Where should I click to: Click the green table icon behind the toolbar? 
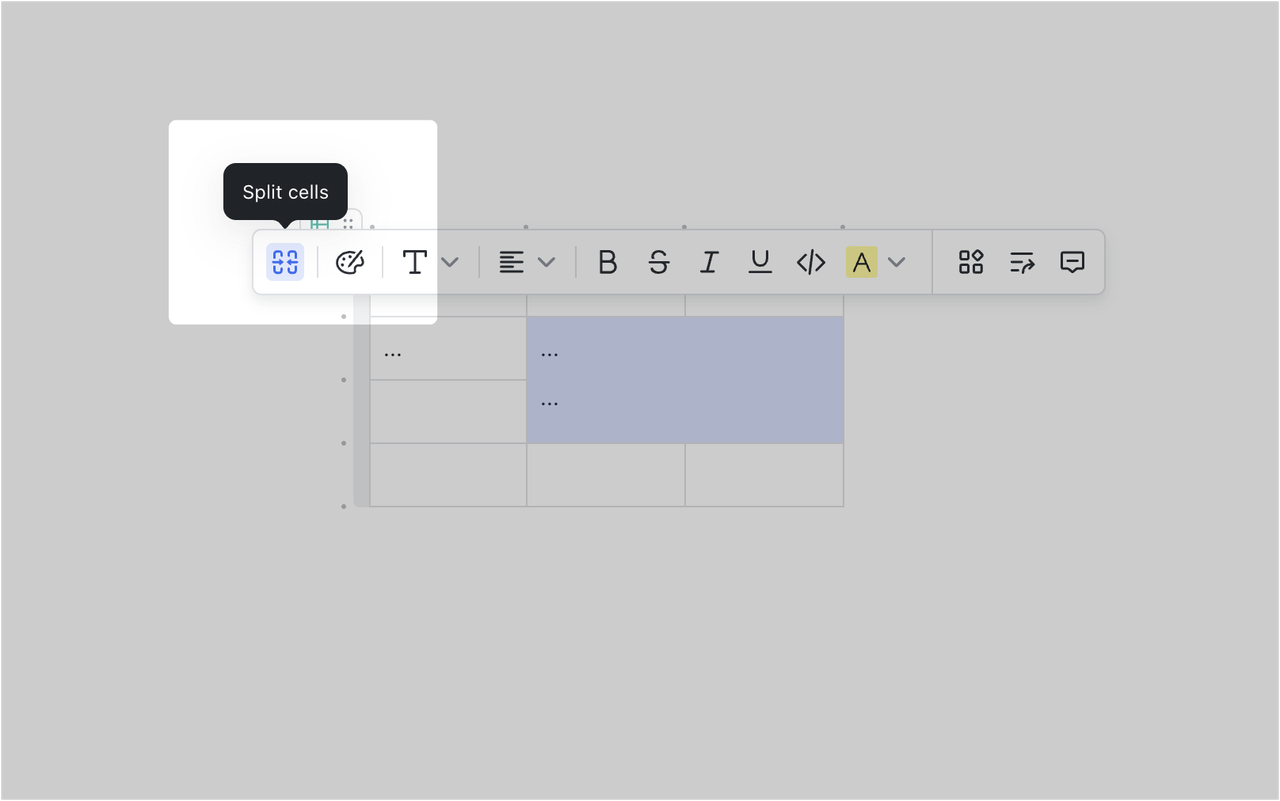pos(318,222)
